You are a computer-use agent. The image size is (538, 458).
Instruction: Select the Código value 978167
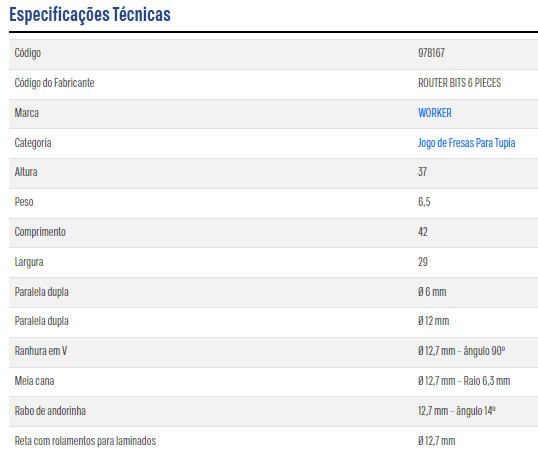tap(431, 53)
